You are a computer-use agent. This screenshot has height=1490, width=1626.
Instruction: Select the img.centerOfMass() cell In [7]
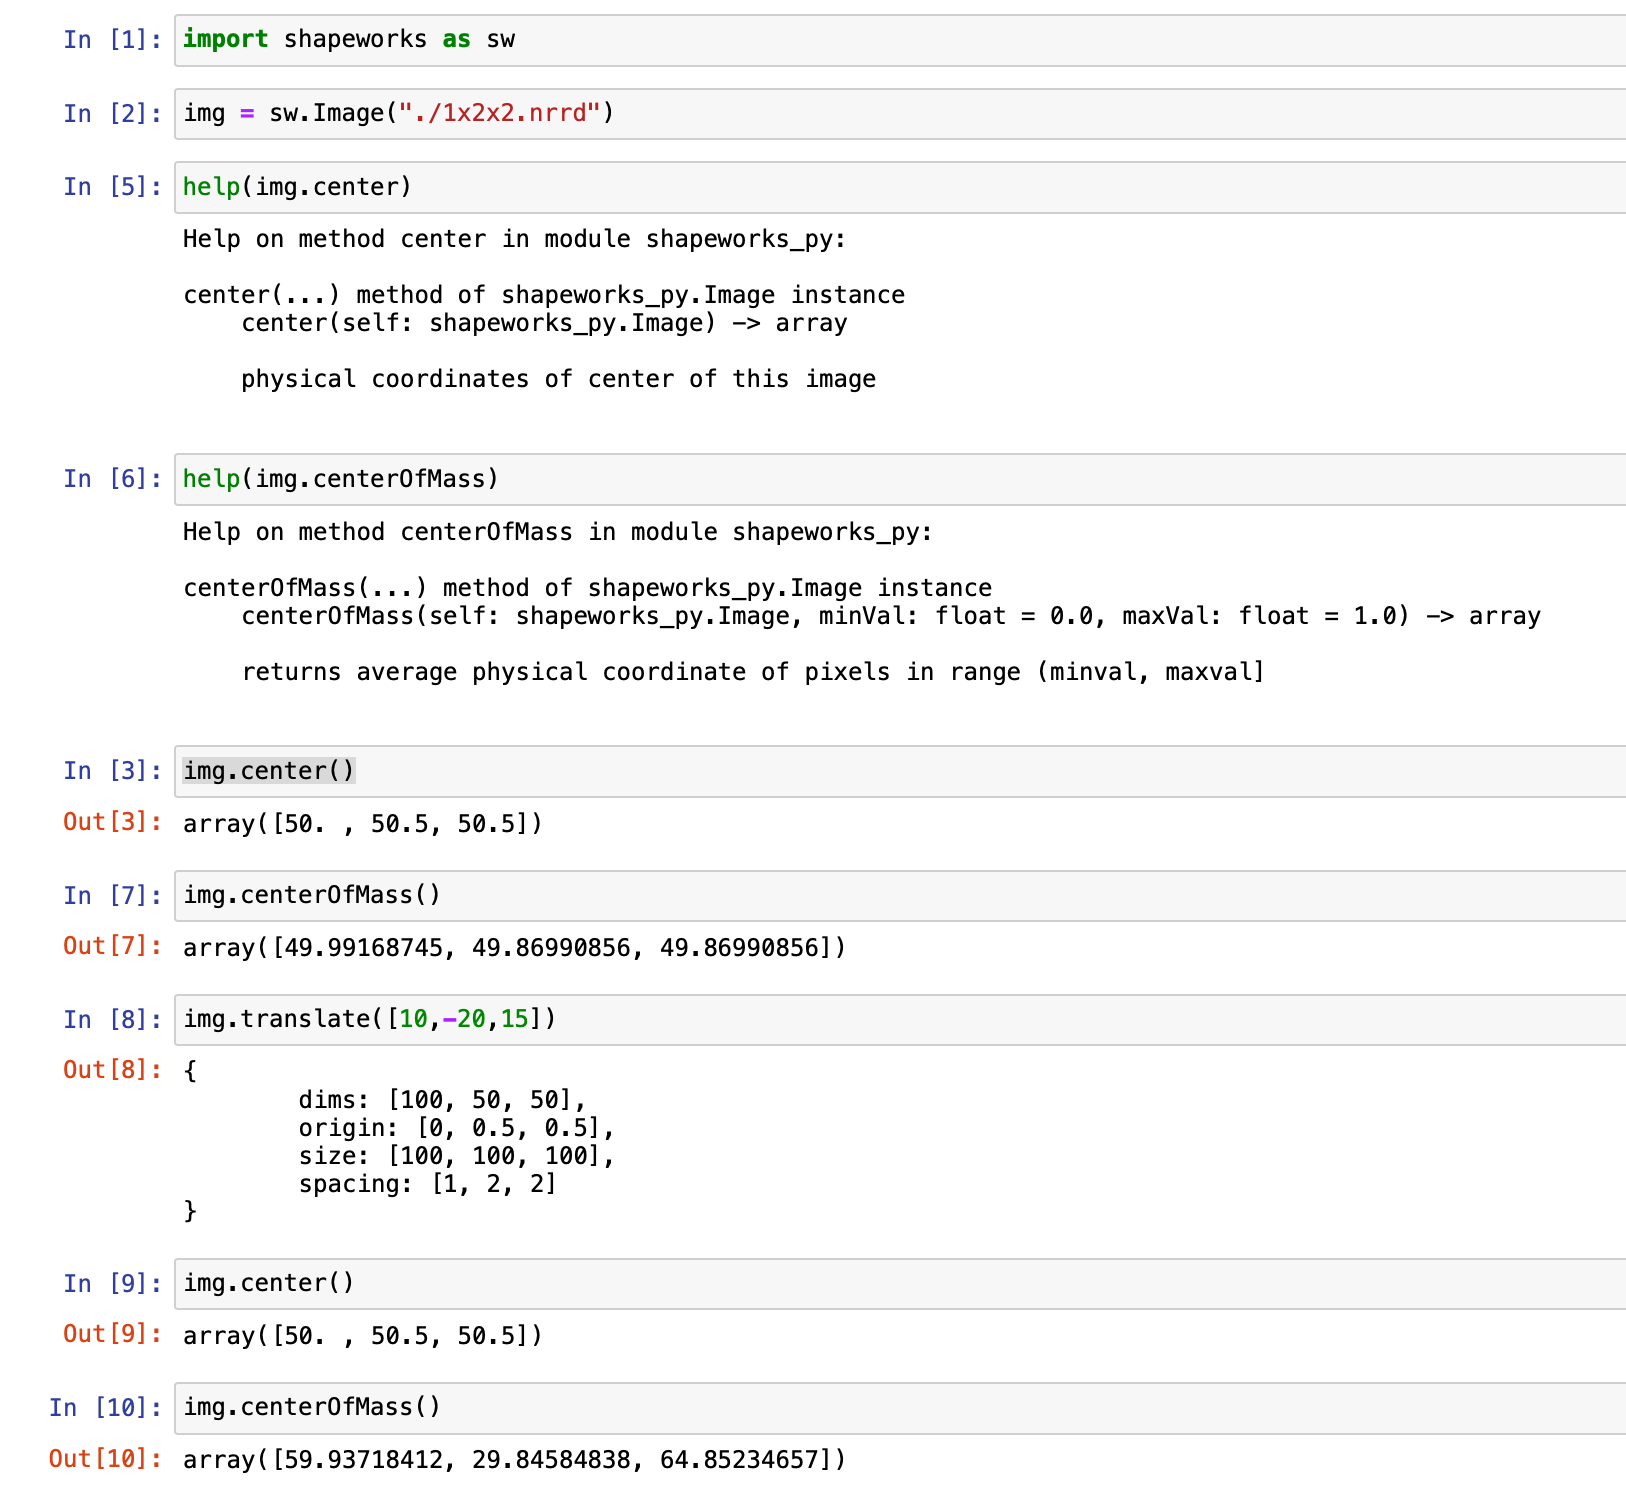coord(310,895)
